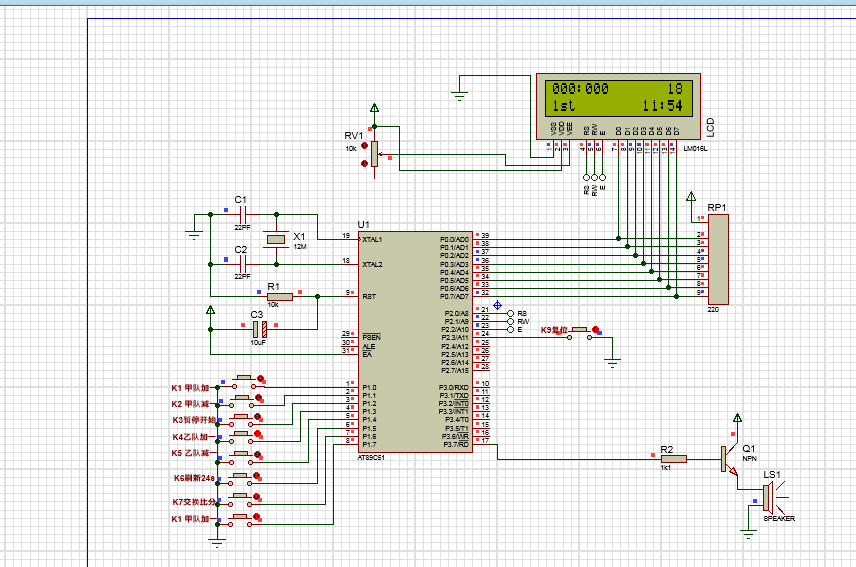
Task: Push the K2 push-button actuator
Action: (x=242, y=398)
